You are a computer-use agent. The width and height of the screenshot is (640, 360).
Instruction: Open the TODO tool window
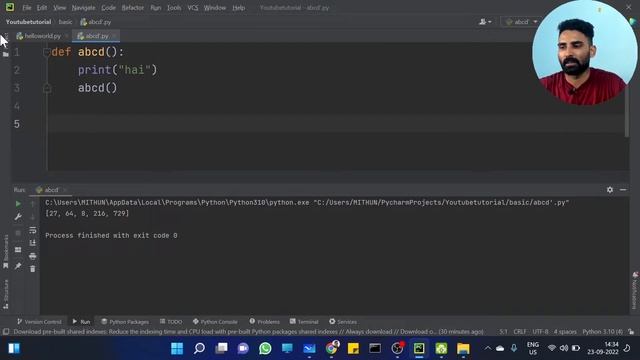[x=171, y=322]
